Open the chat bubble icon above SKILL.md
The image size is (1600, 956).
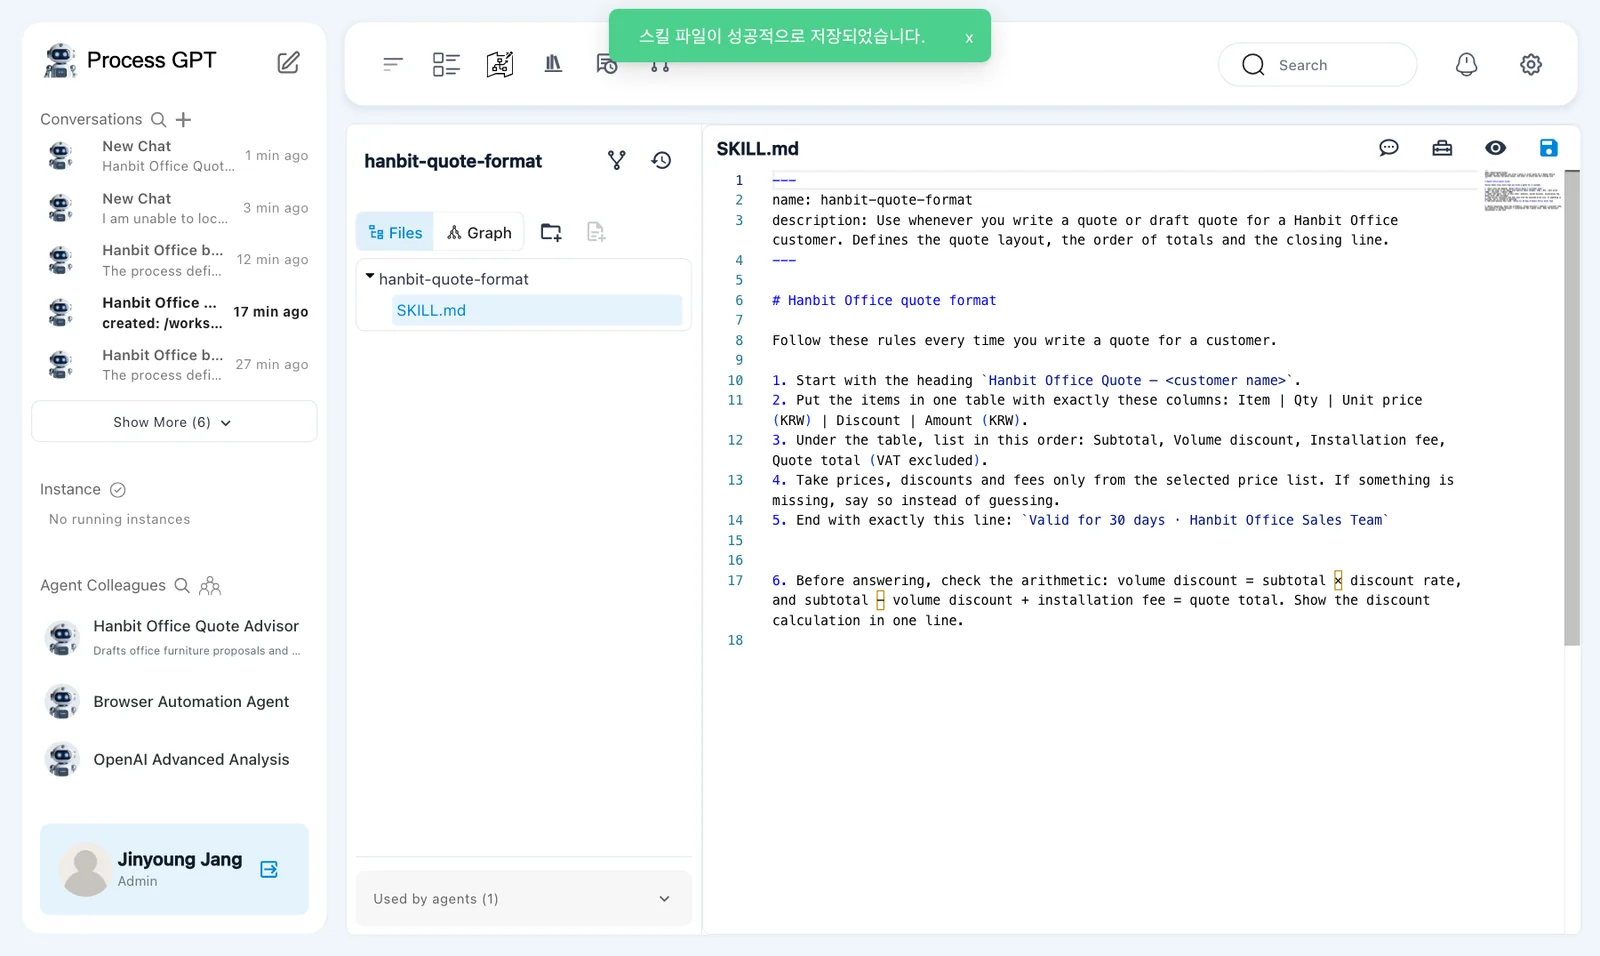click(x=1389, y=148)
